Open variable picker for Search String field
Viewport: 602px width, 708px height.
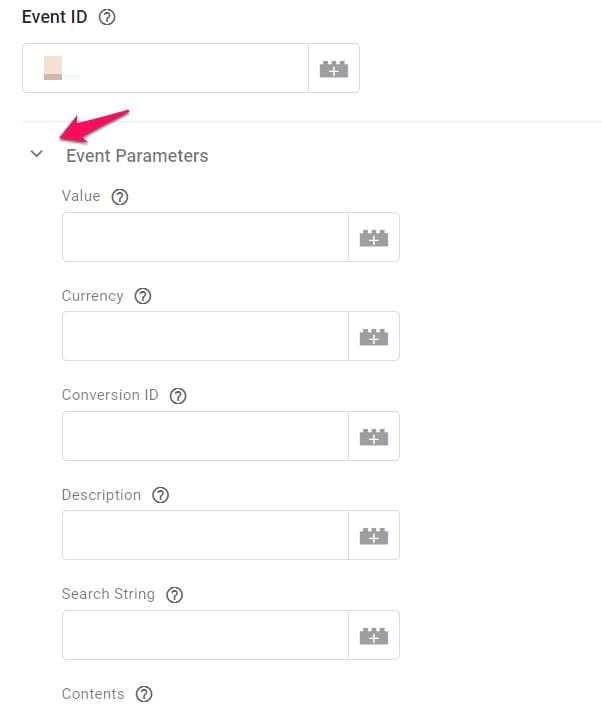pyautogui.click(x=373, y=635)
